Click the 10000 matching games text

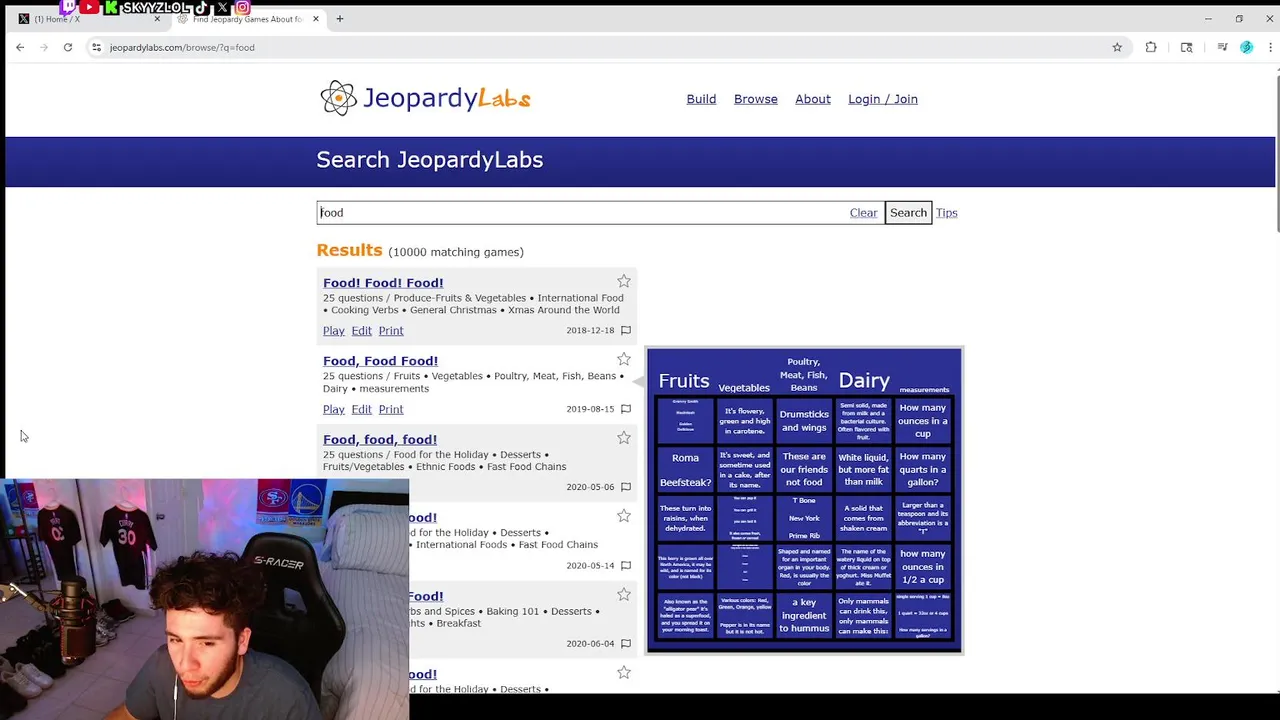(456, 252)
